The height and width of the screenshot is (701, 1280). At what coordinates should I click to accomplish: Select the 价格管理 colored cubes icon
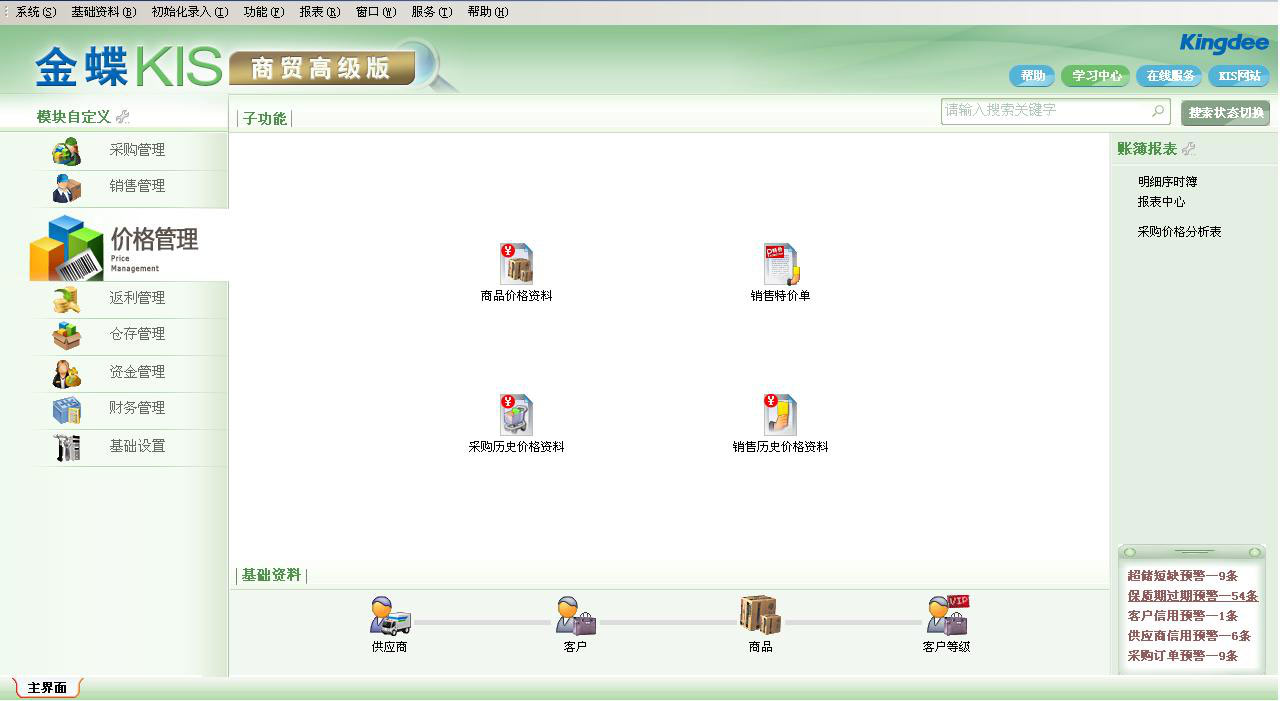(67, 248)
